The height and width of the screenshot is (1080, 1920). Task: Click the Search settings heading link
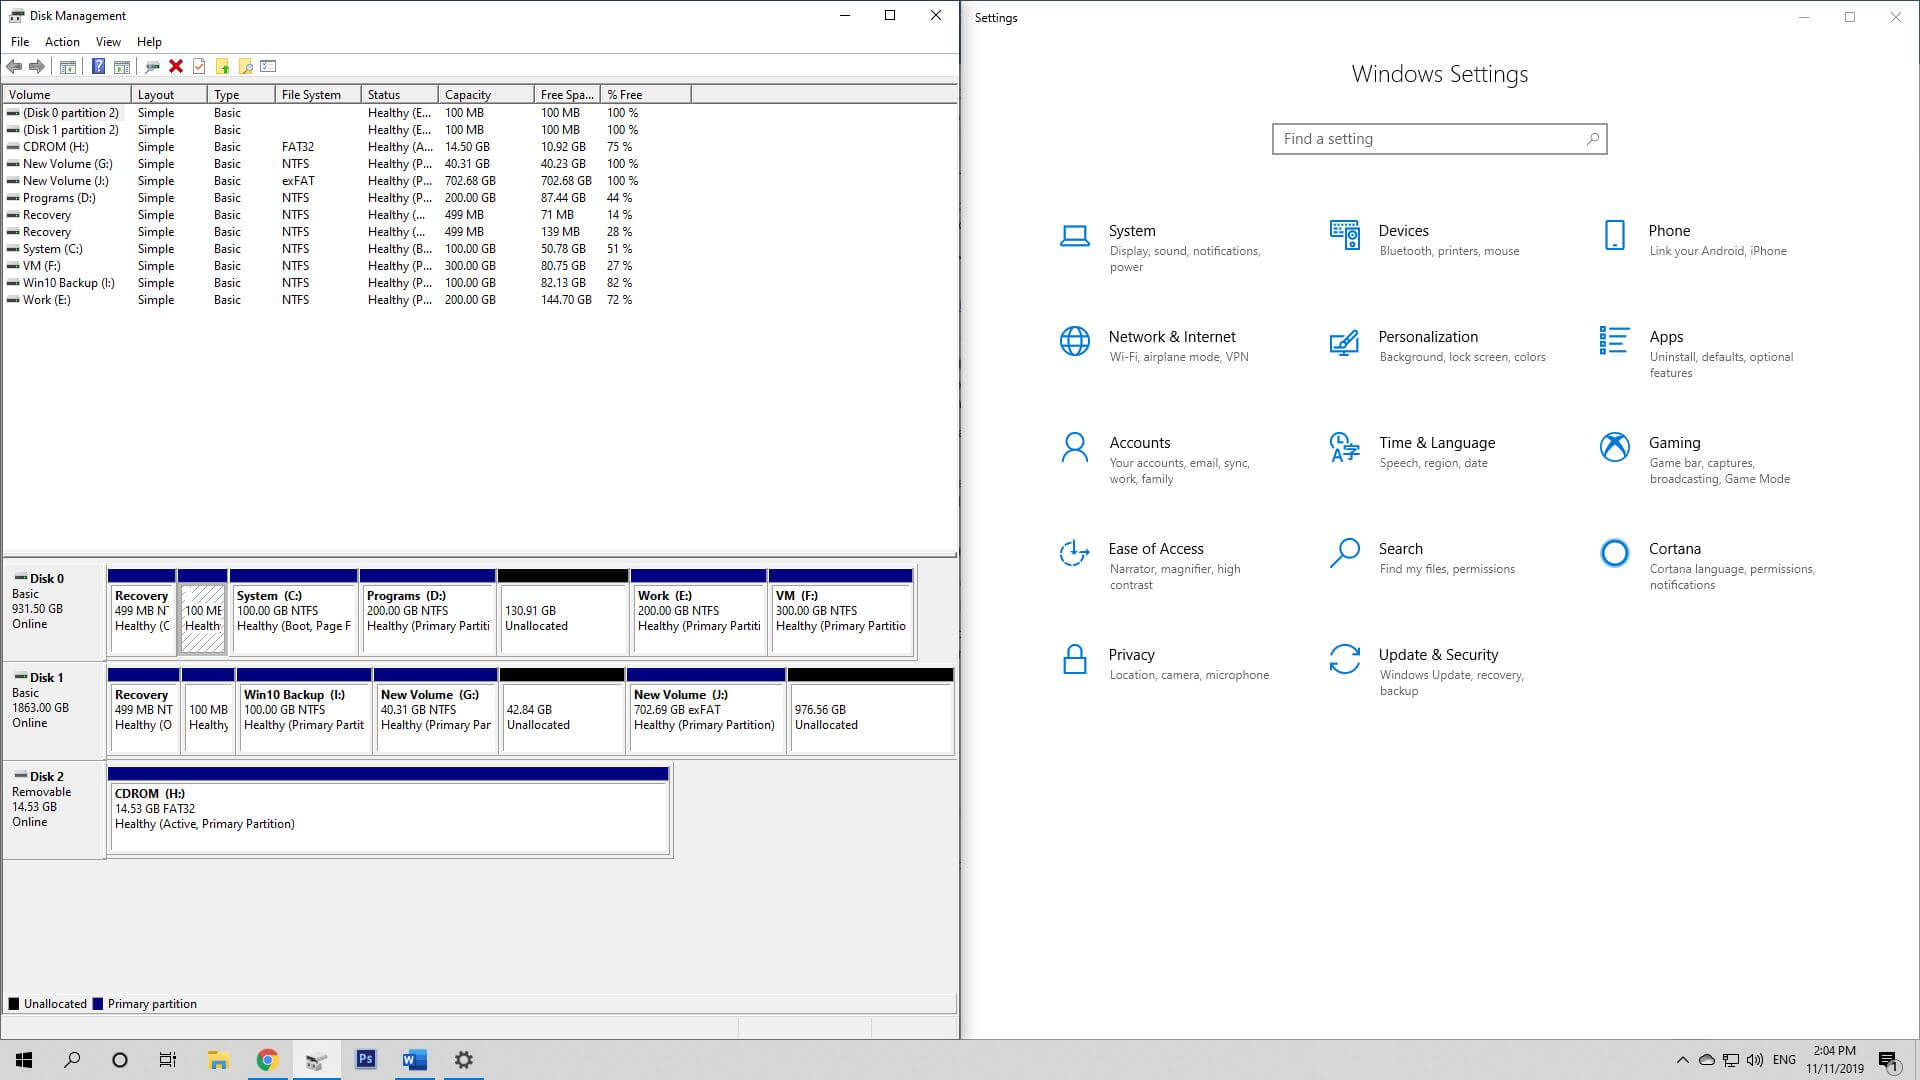tap(1400, 549)
